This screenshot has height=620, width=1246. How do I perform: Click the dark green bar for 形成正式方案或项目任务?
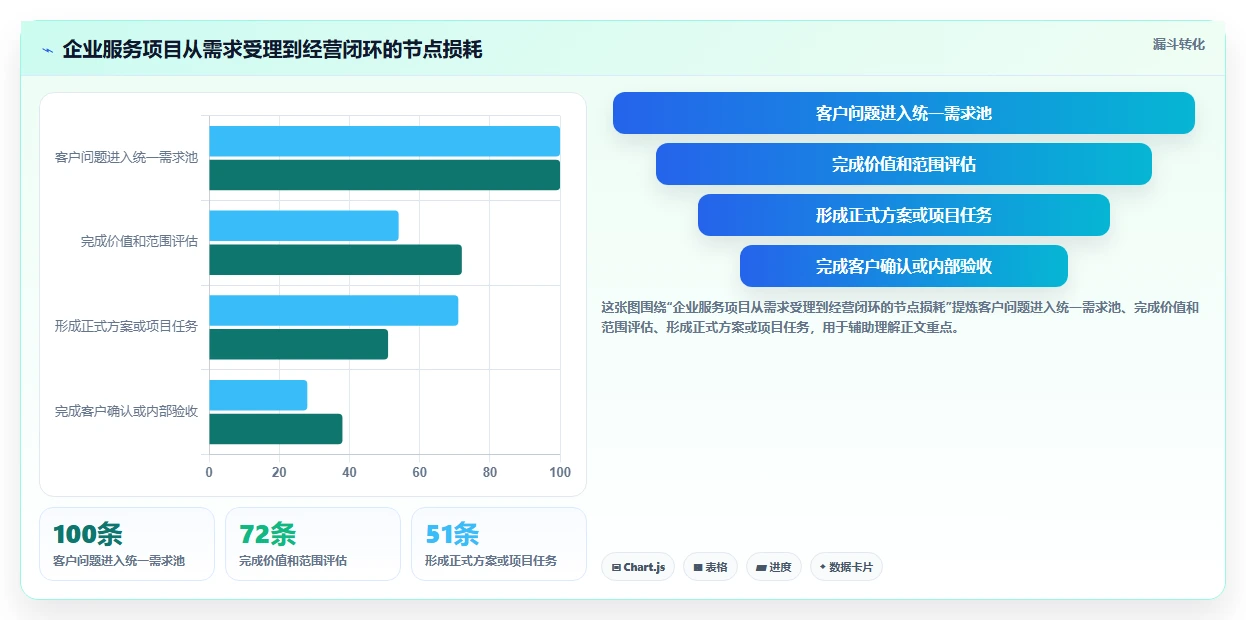point(298,344)
